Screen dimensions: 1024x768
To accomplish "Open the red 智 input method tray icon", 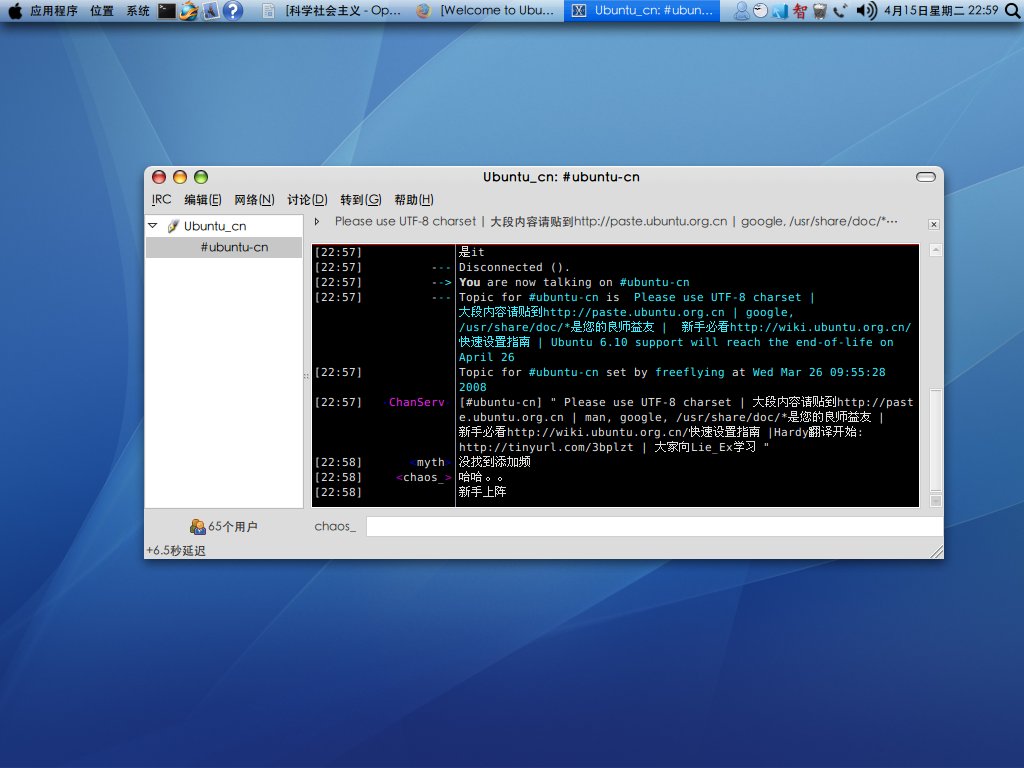I will (799, 10).
